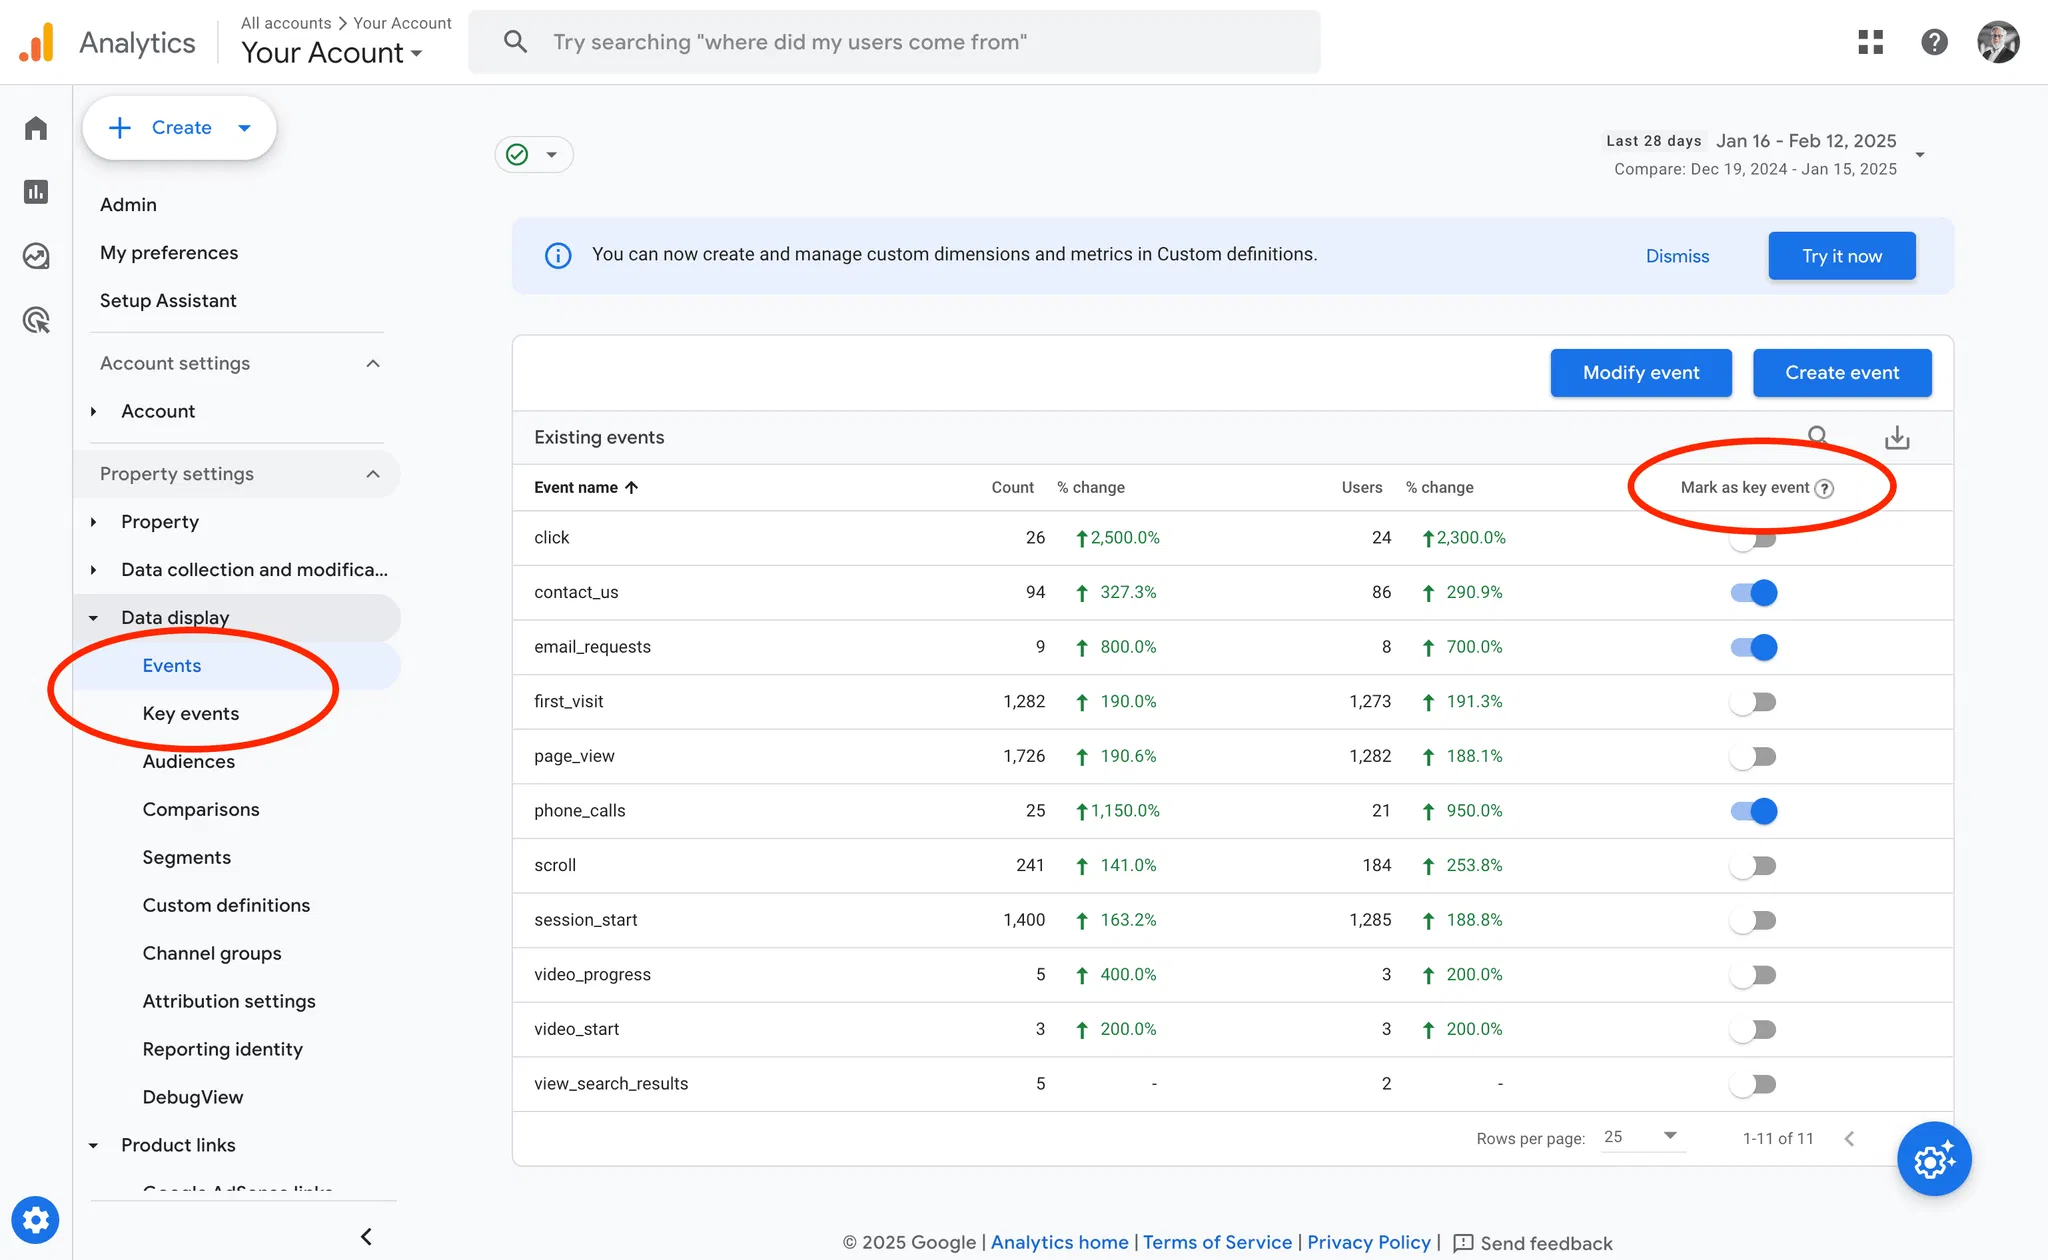Click the Help question mark icon

[1934, 42]
